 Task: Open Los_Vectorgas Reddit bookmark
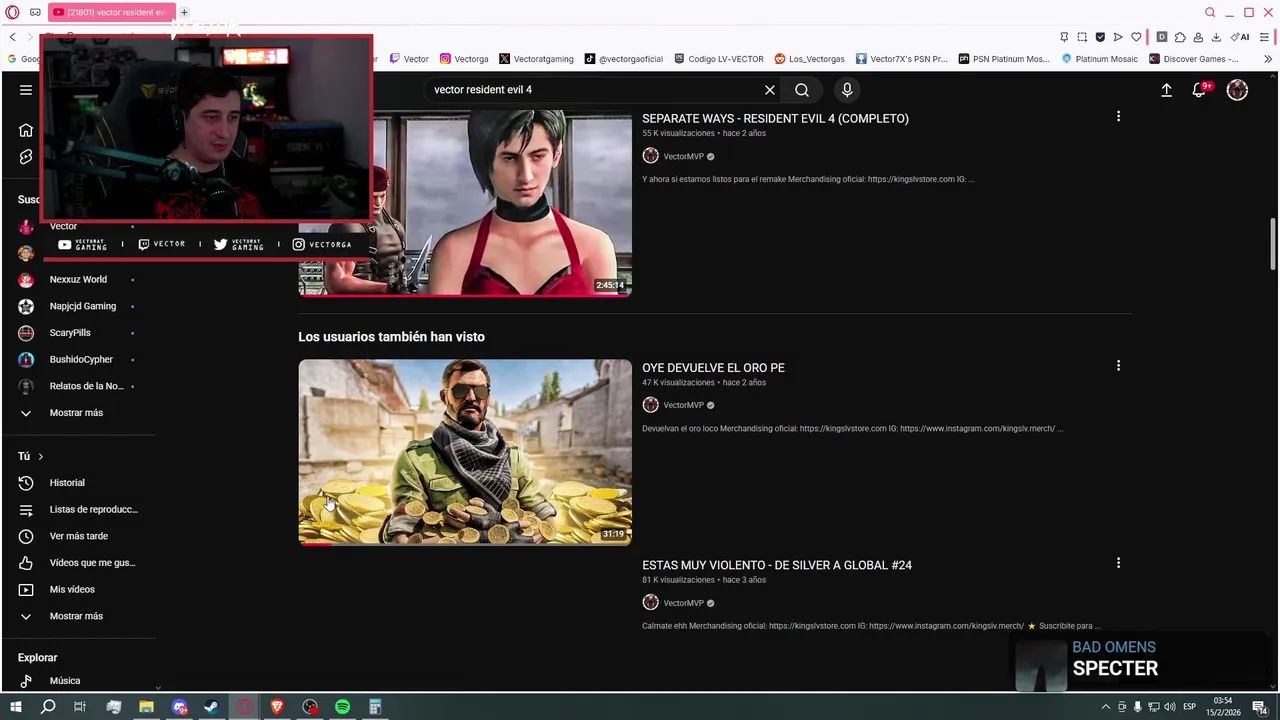(x=810, y=59)
